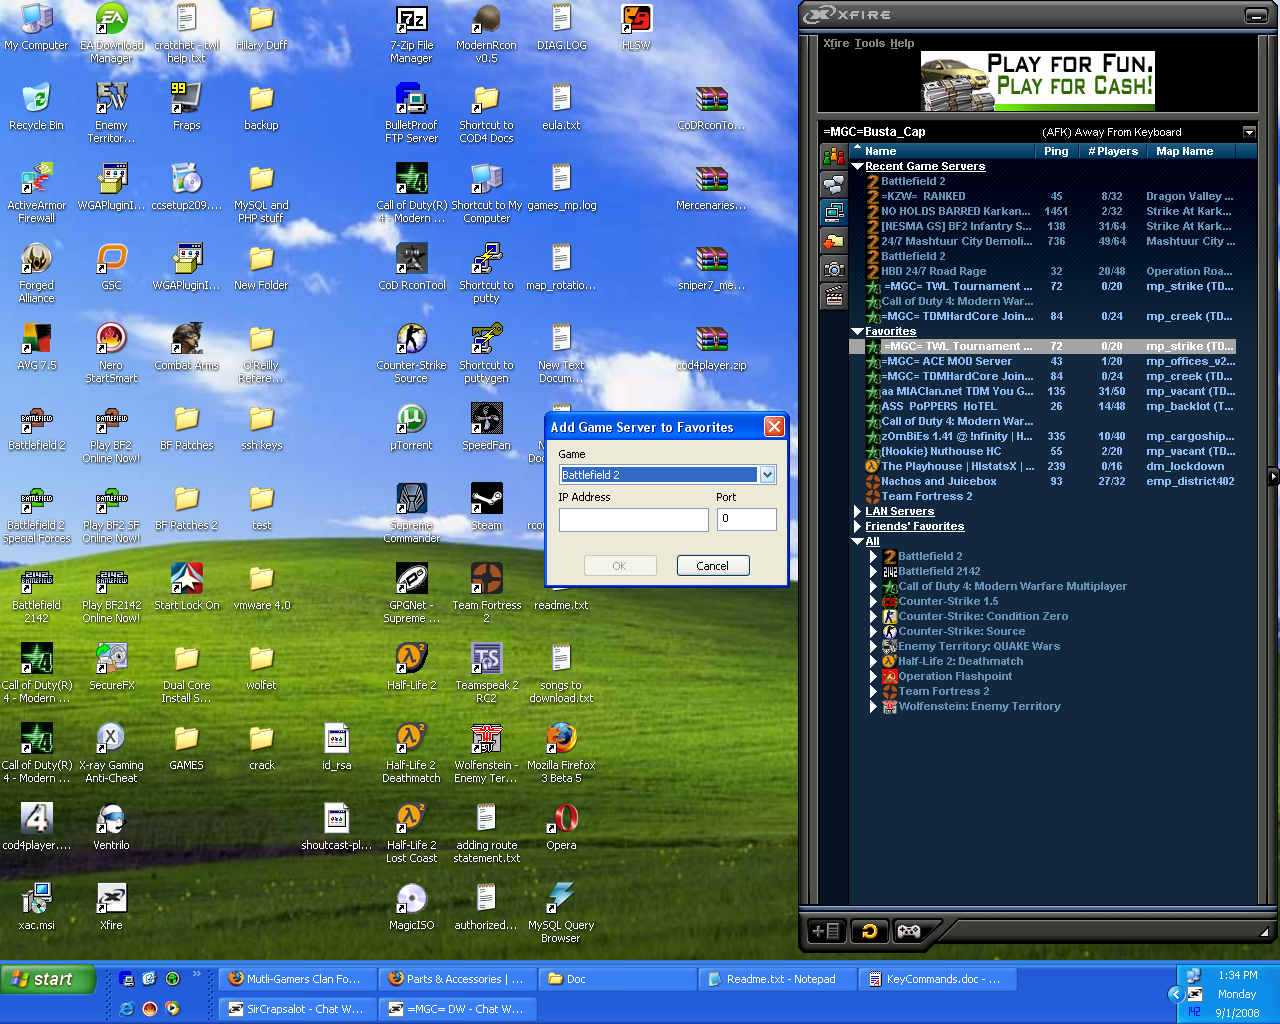Open the Xfire menu
The image size is (1280, 1024).
836,43
